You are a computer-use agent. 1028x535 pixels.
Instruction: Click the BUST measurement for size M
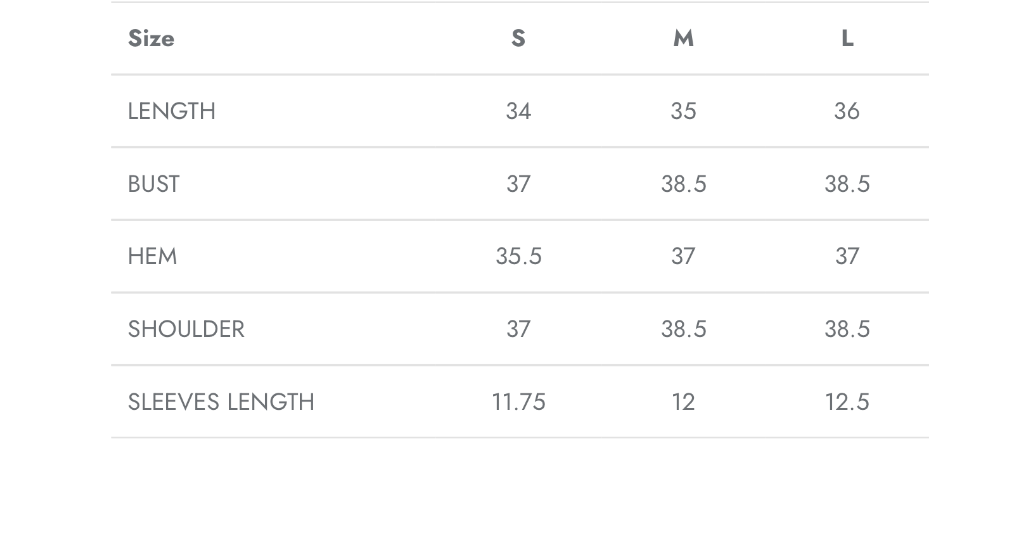point(683,184)
